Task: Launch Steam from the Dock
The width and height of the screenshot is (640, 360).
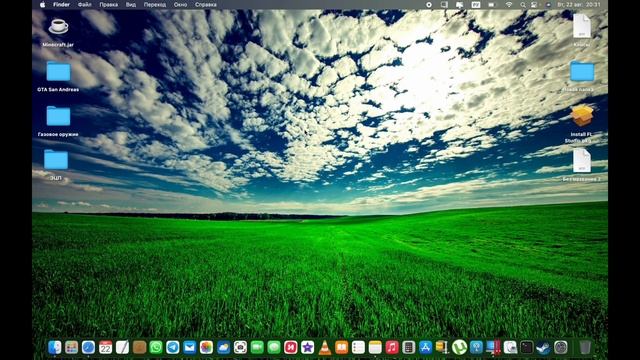Action: pyautogui.click(x=543, y=347)
